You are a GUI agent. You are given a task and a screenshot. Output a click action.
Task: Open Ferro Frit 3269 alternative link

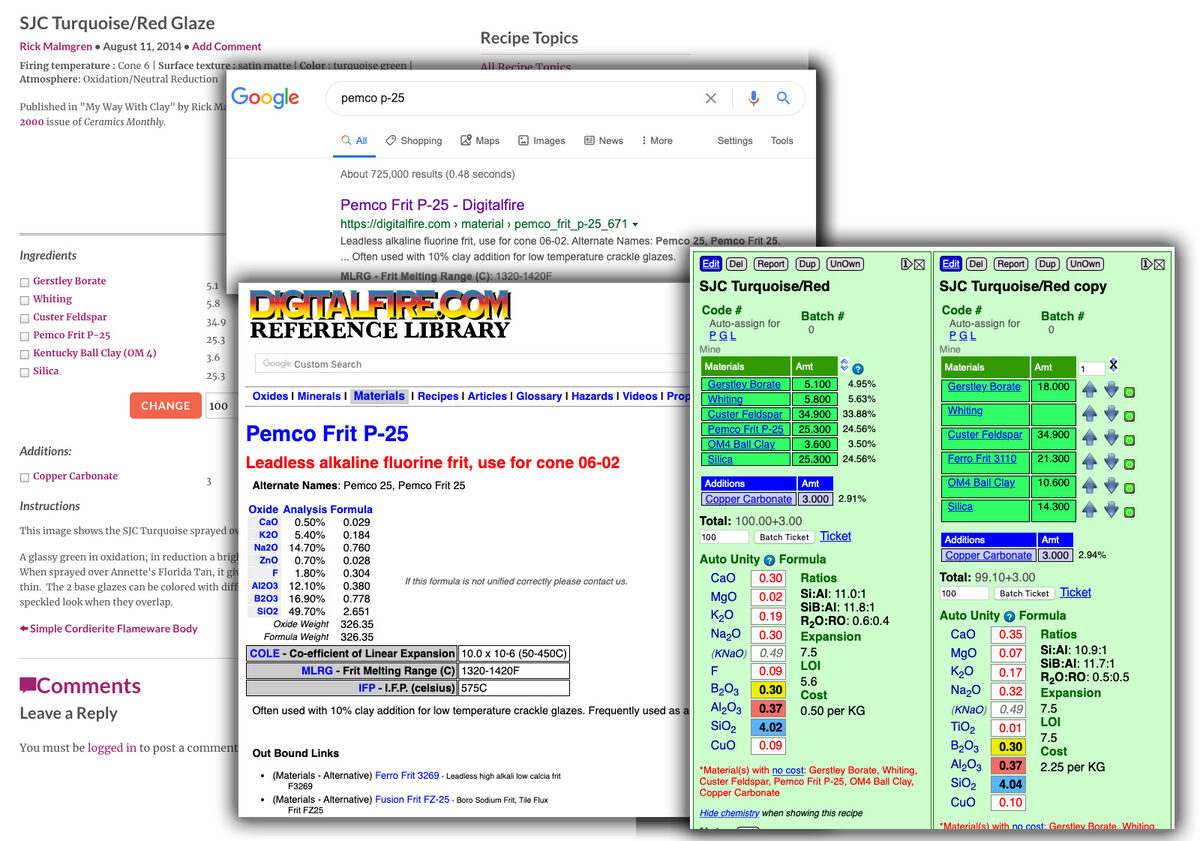coord(407,775)
